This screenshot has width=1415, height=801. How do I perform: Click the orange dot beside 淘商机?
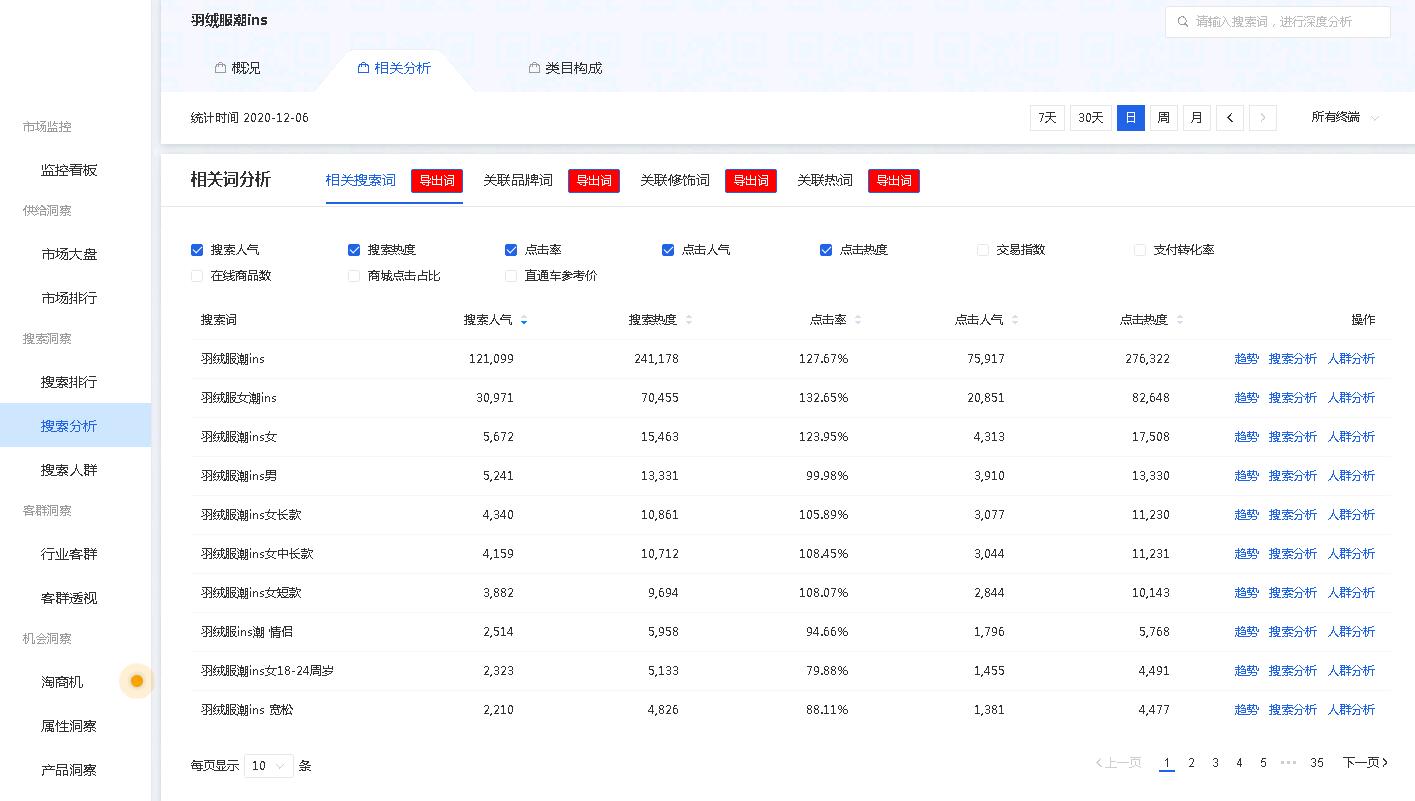coord(137,681)
